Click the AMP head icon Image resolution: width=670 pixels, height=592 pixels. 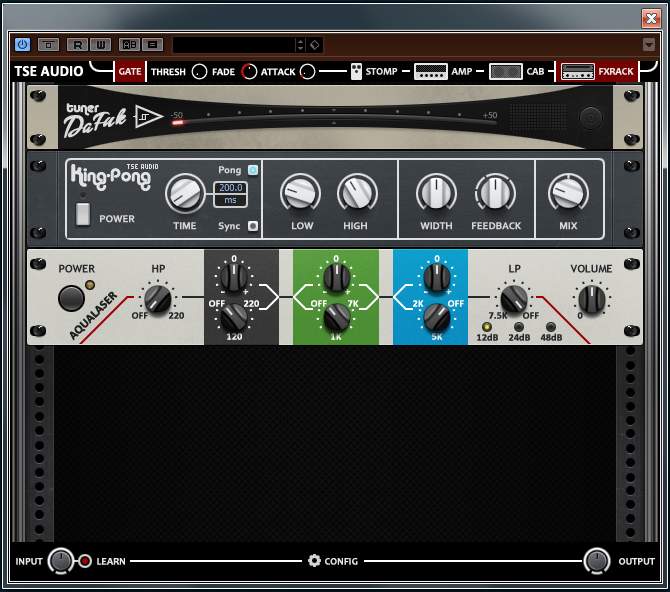coord(431,71)
